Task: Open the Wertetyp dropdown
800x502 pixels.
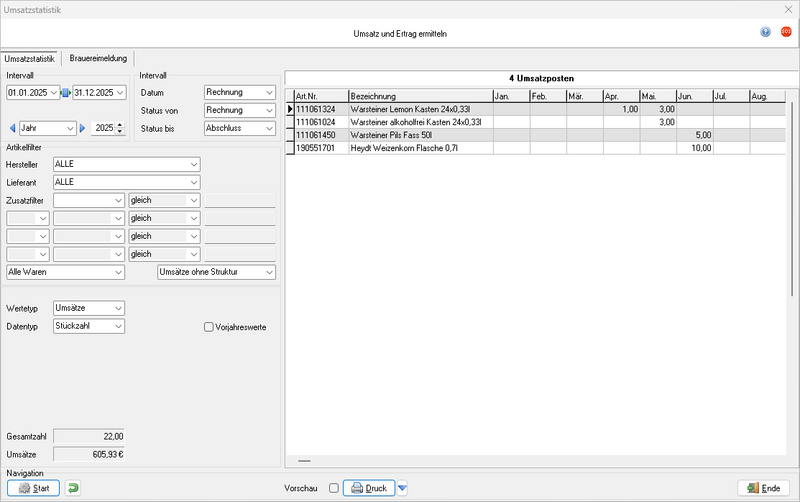Action: coord(118,308)
